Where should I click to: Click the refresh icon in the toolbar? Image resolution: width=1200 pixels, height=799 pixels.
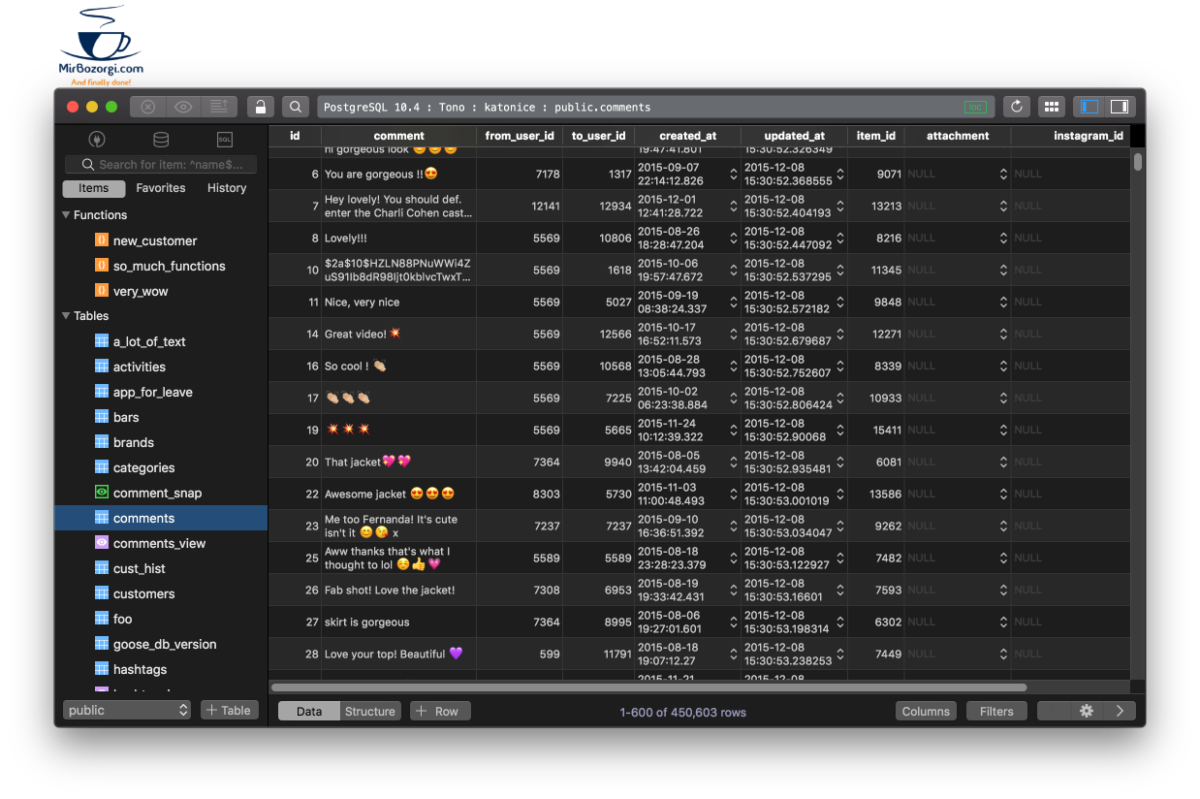(x=1017, y=107)
